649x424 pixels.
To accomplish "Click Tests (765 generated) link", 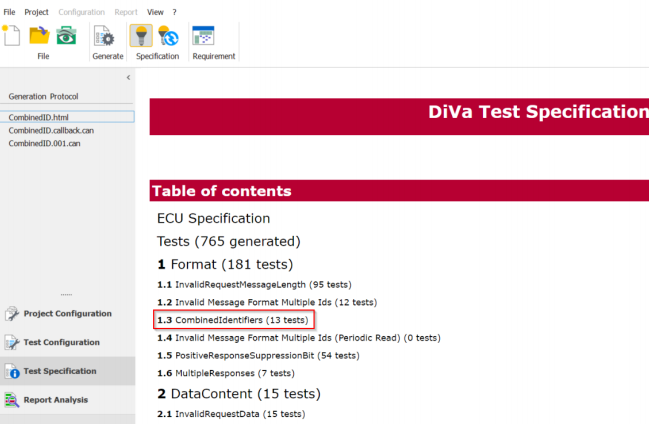I will click(228, 241).
